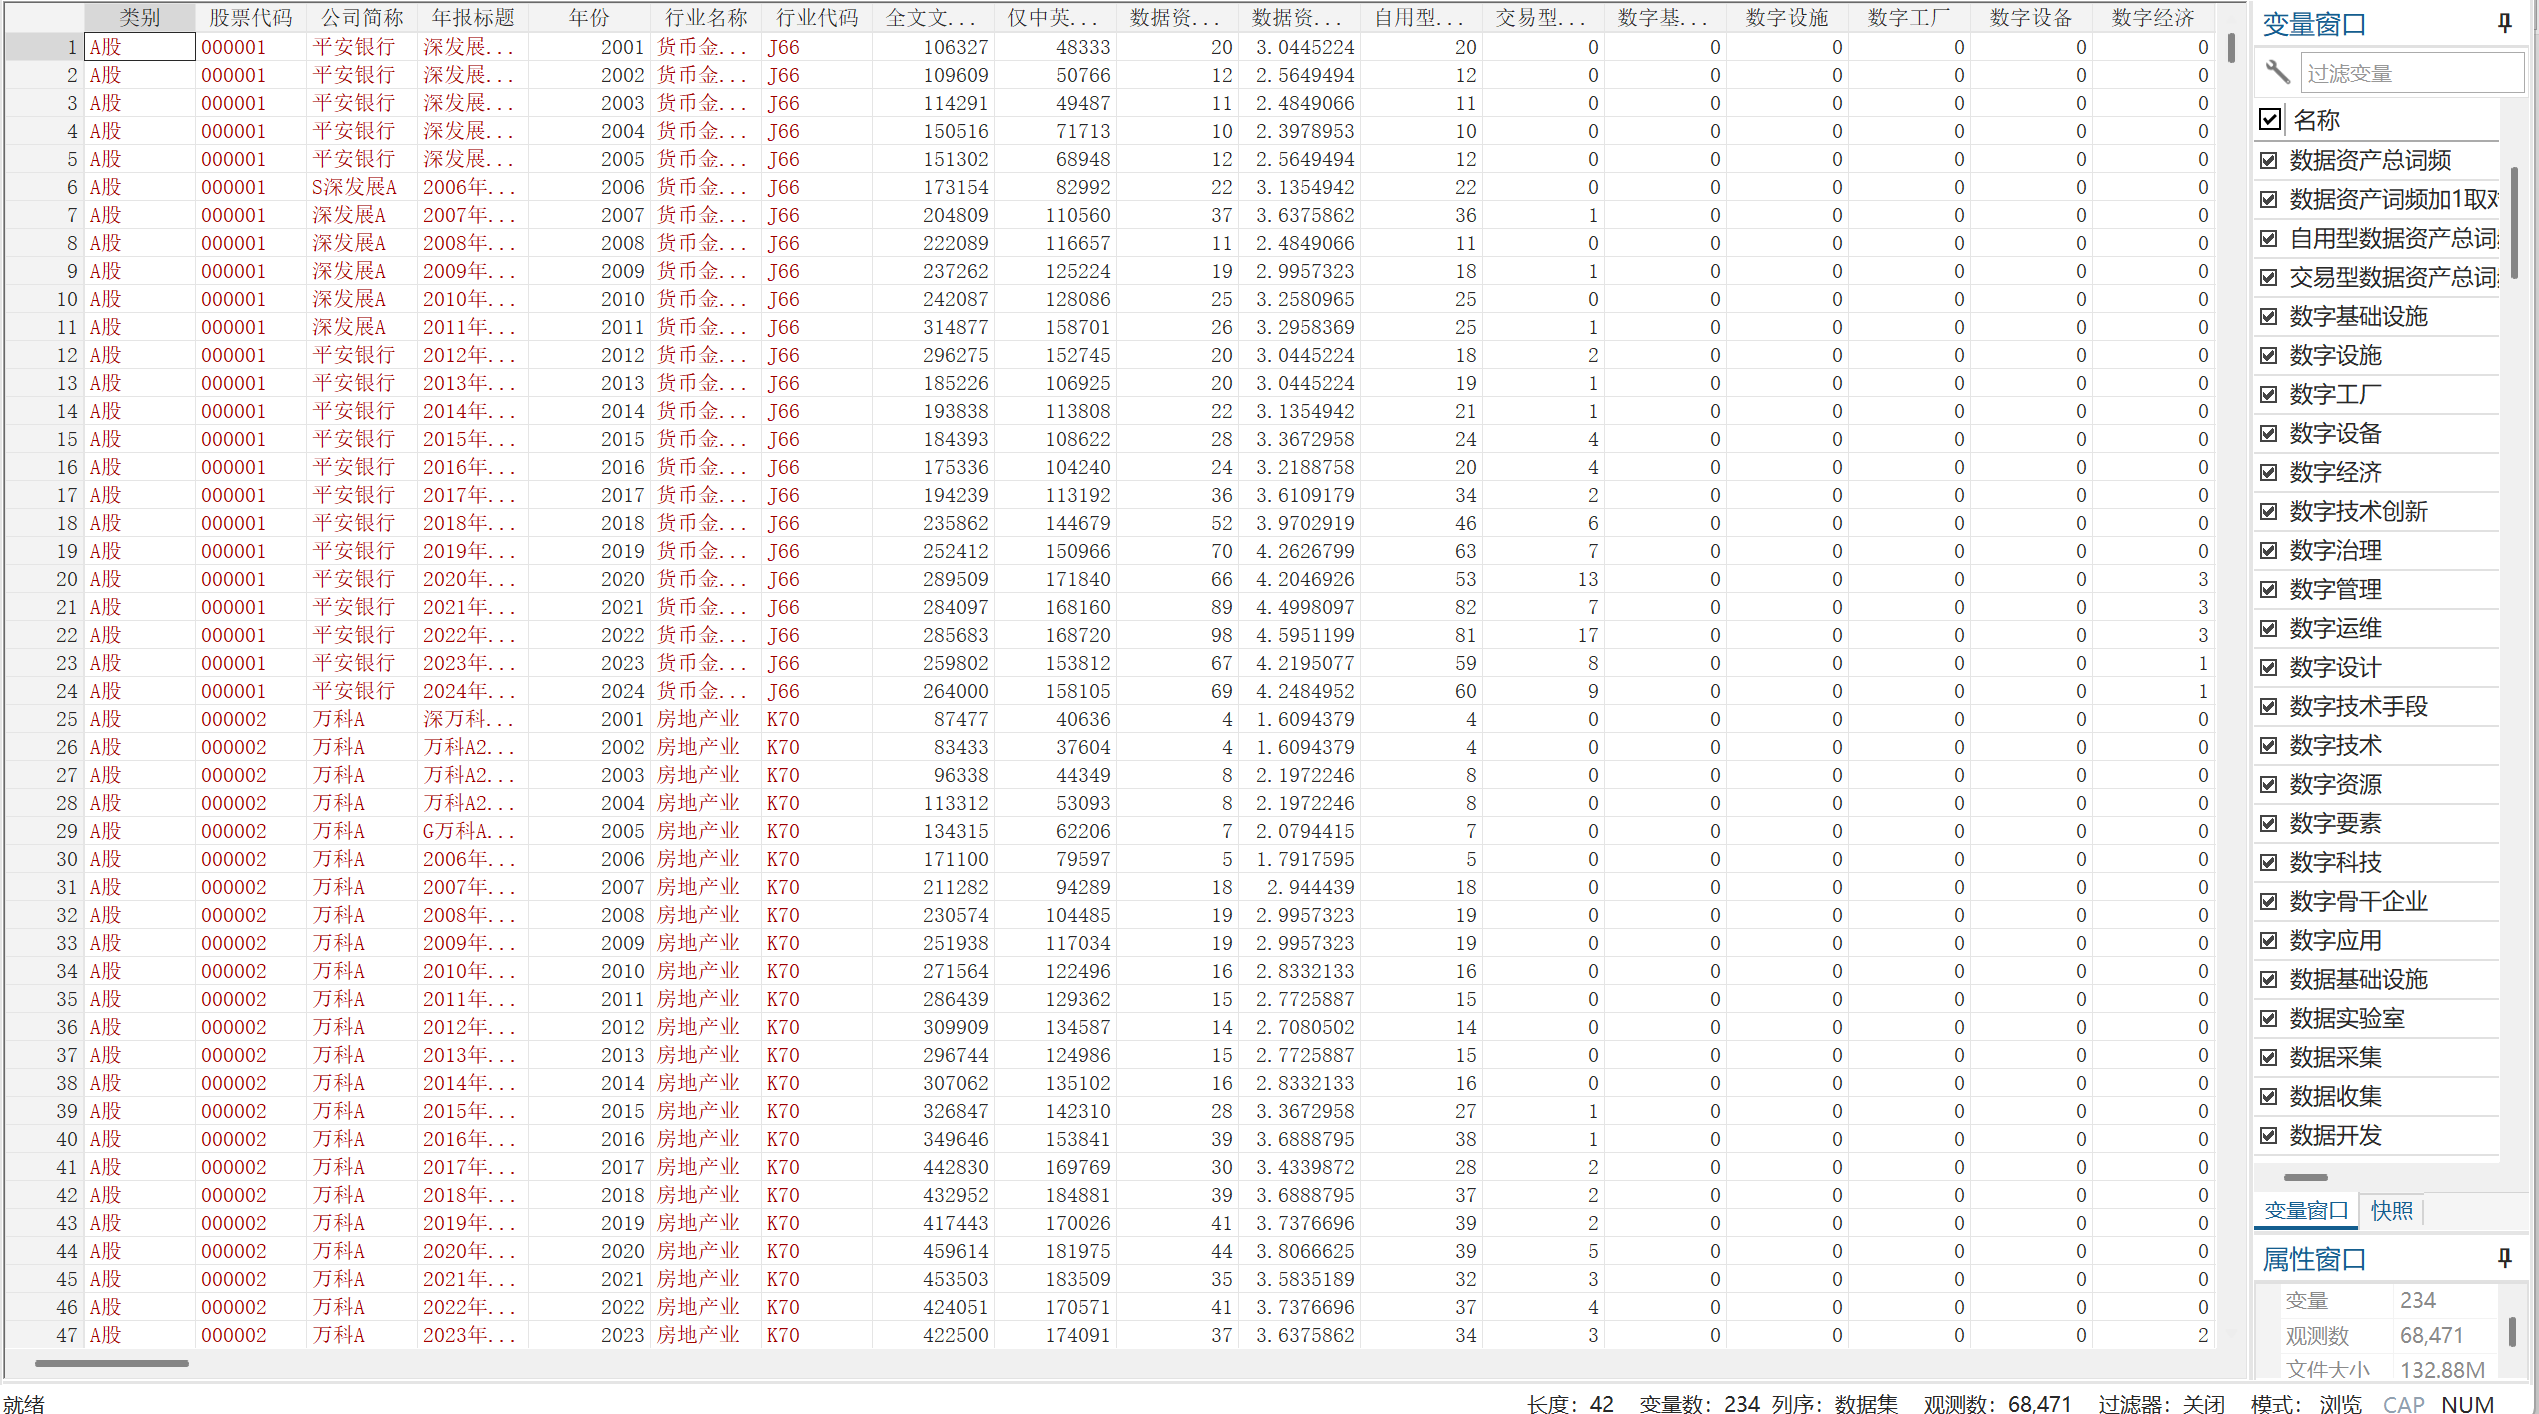
Task: Uncheck the 数据实验室 variable checkbox
Action: click(2269, 1018)
